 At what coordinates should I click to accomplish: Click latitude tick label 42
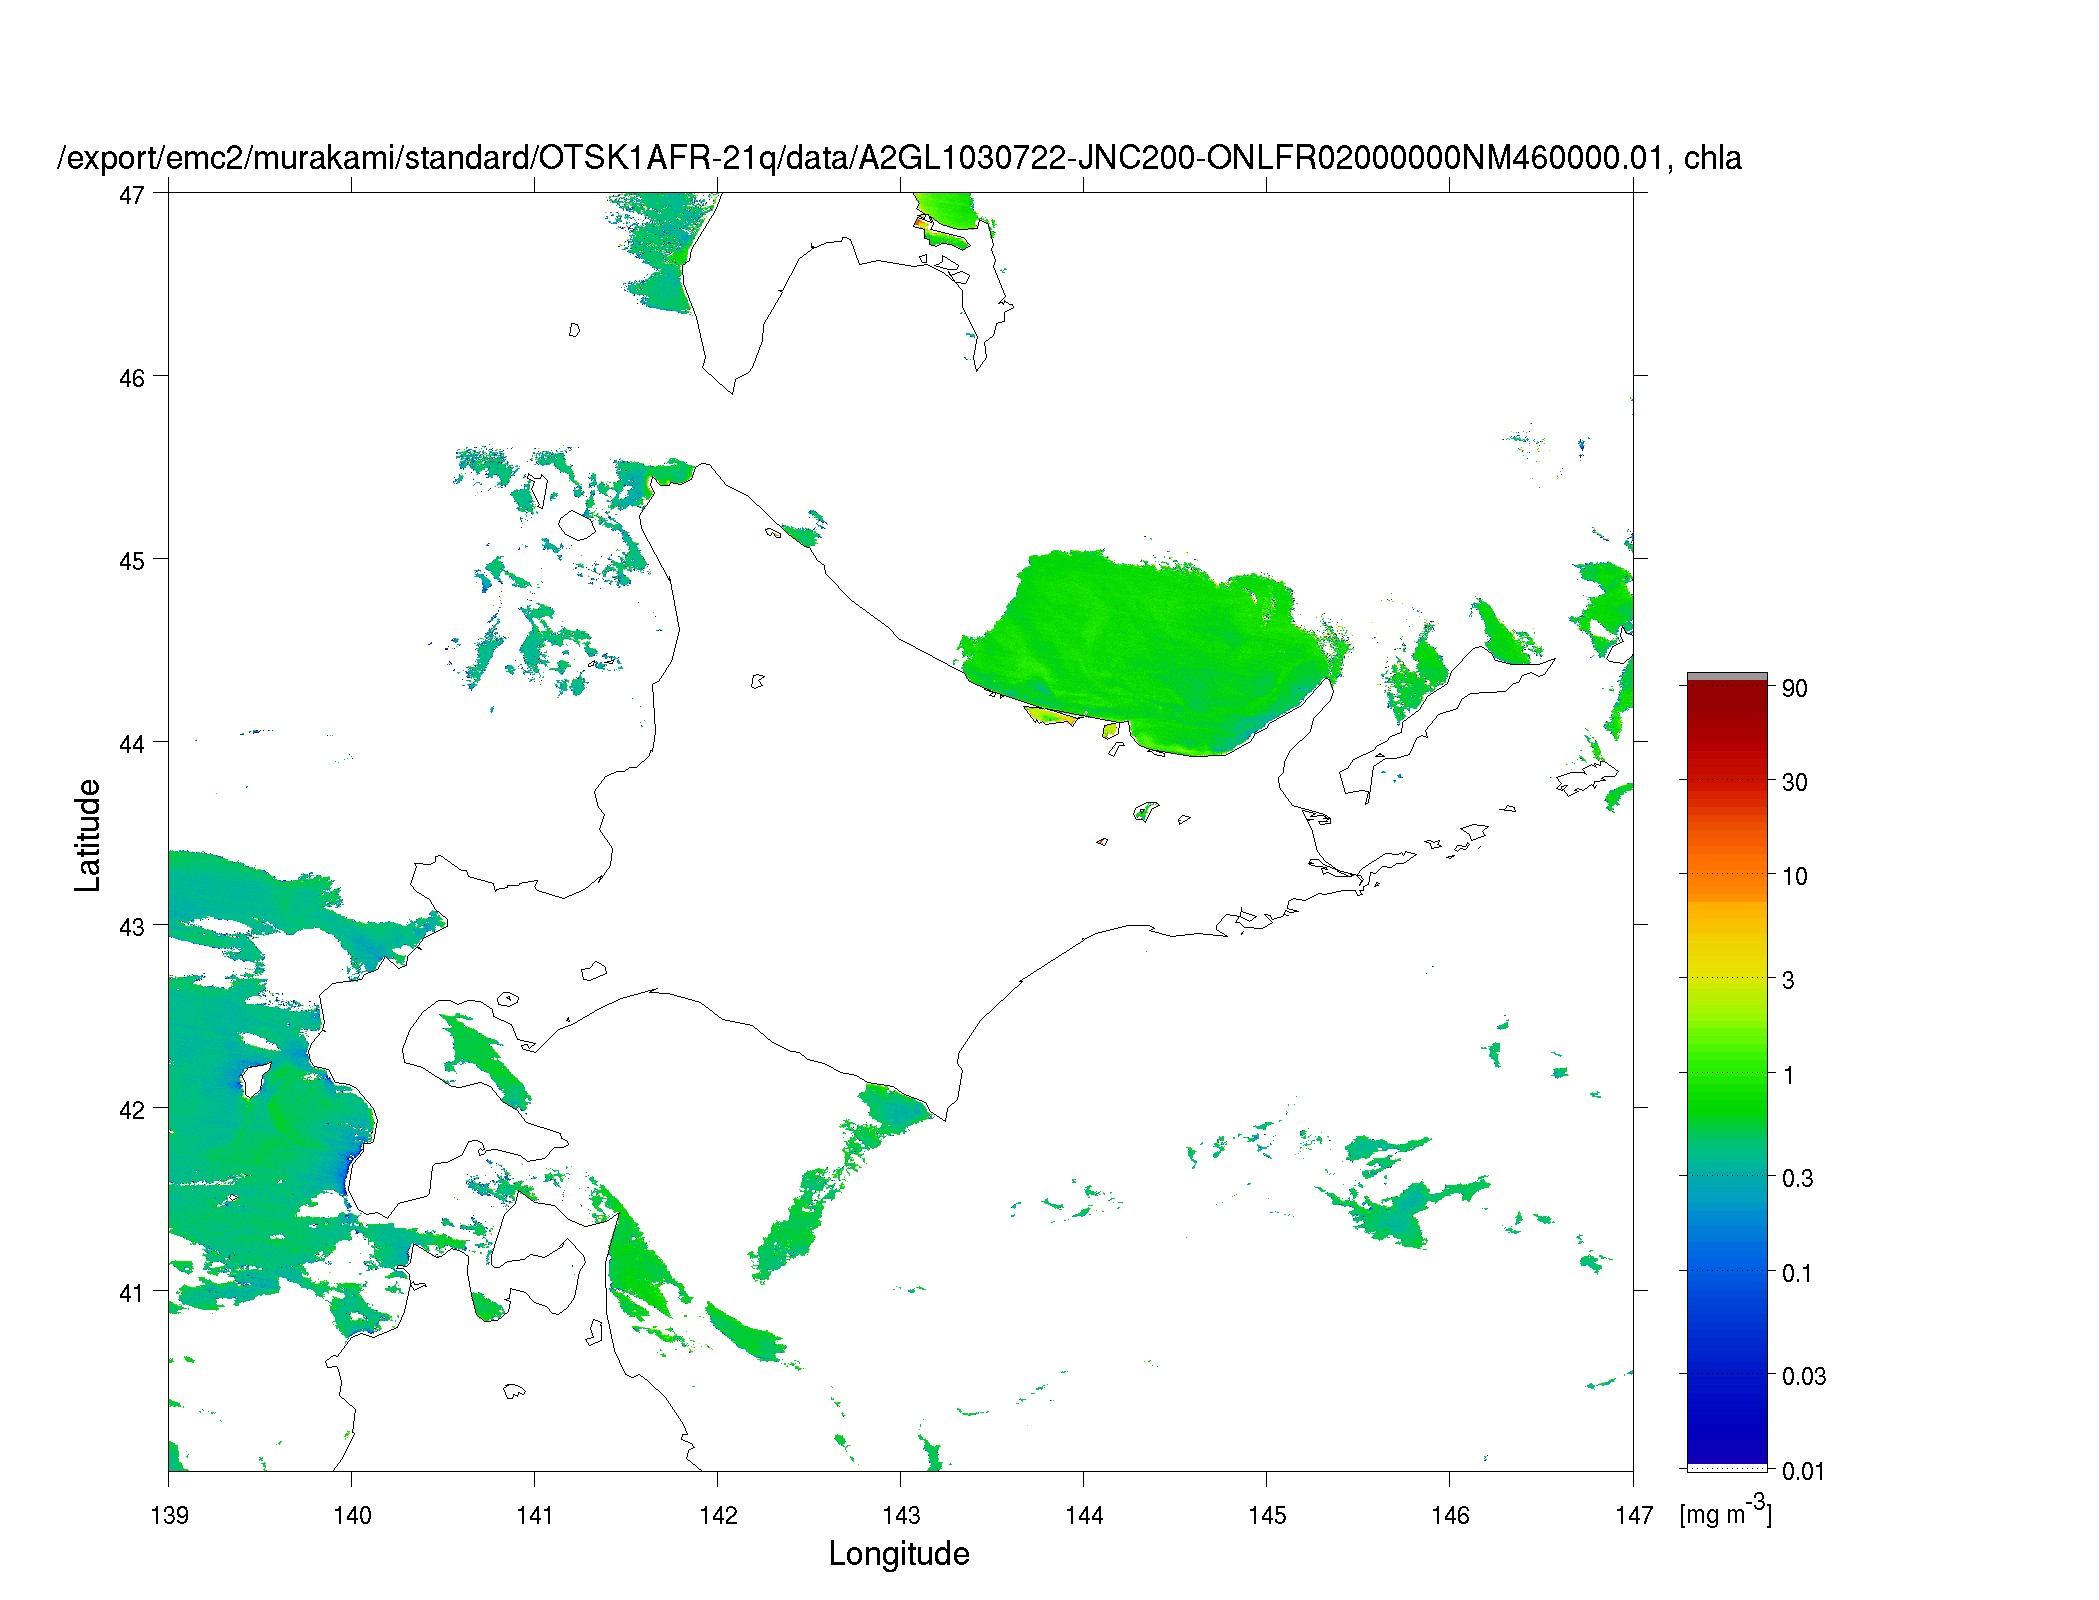pos(131,1110)
